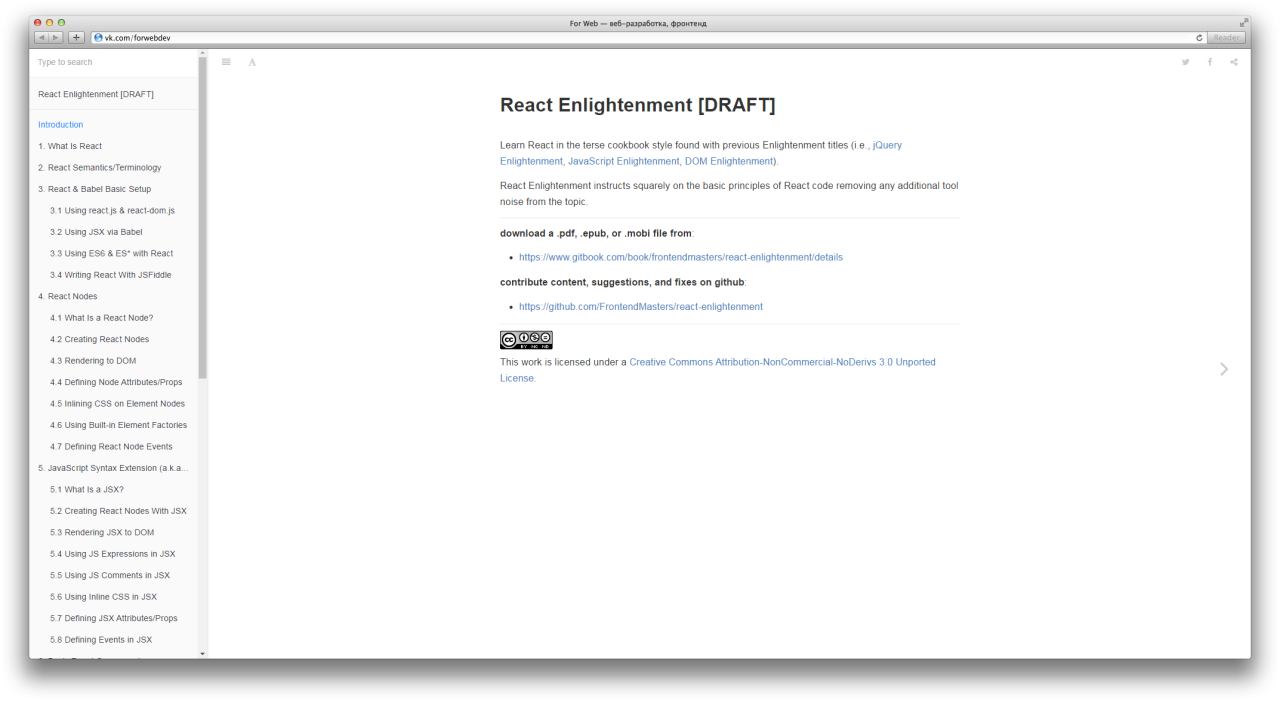Image resolution: width=1280 pixels, height=701 pixels.
Task: Go to next page with right chevron
Action: coord(1225,369)
